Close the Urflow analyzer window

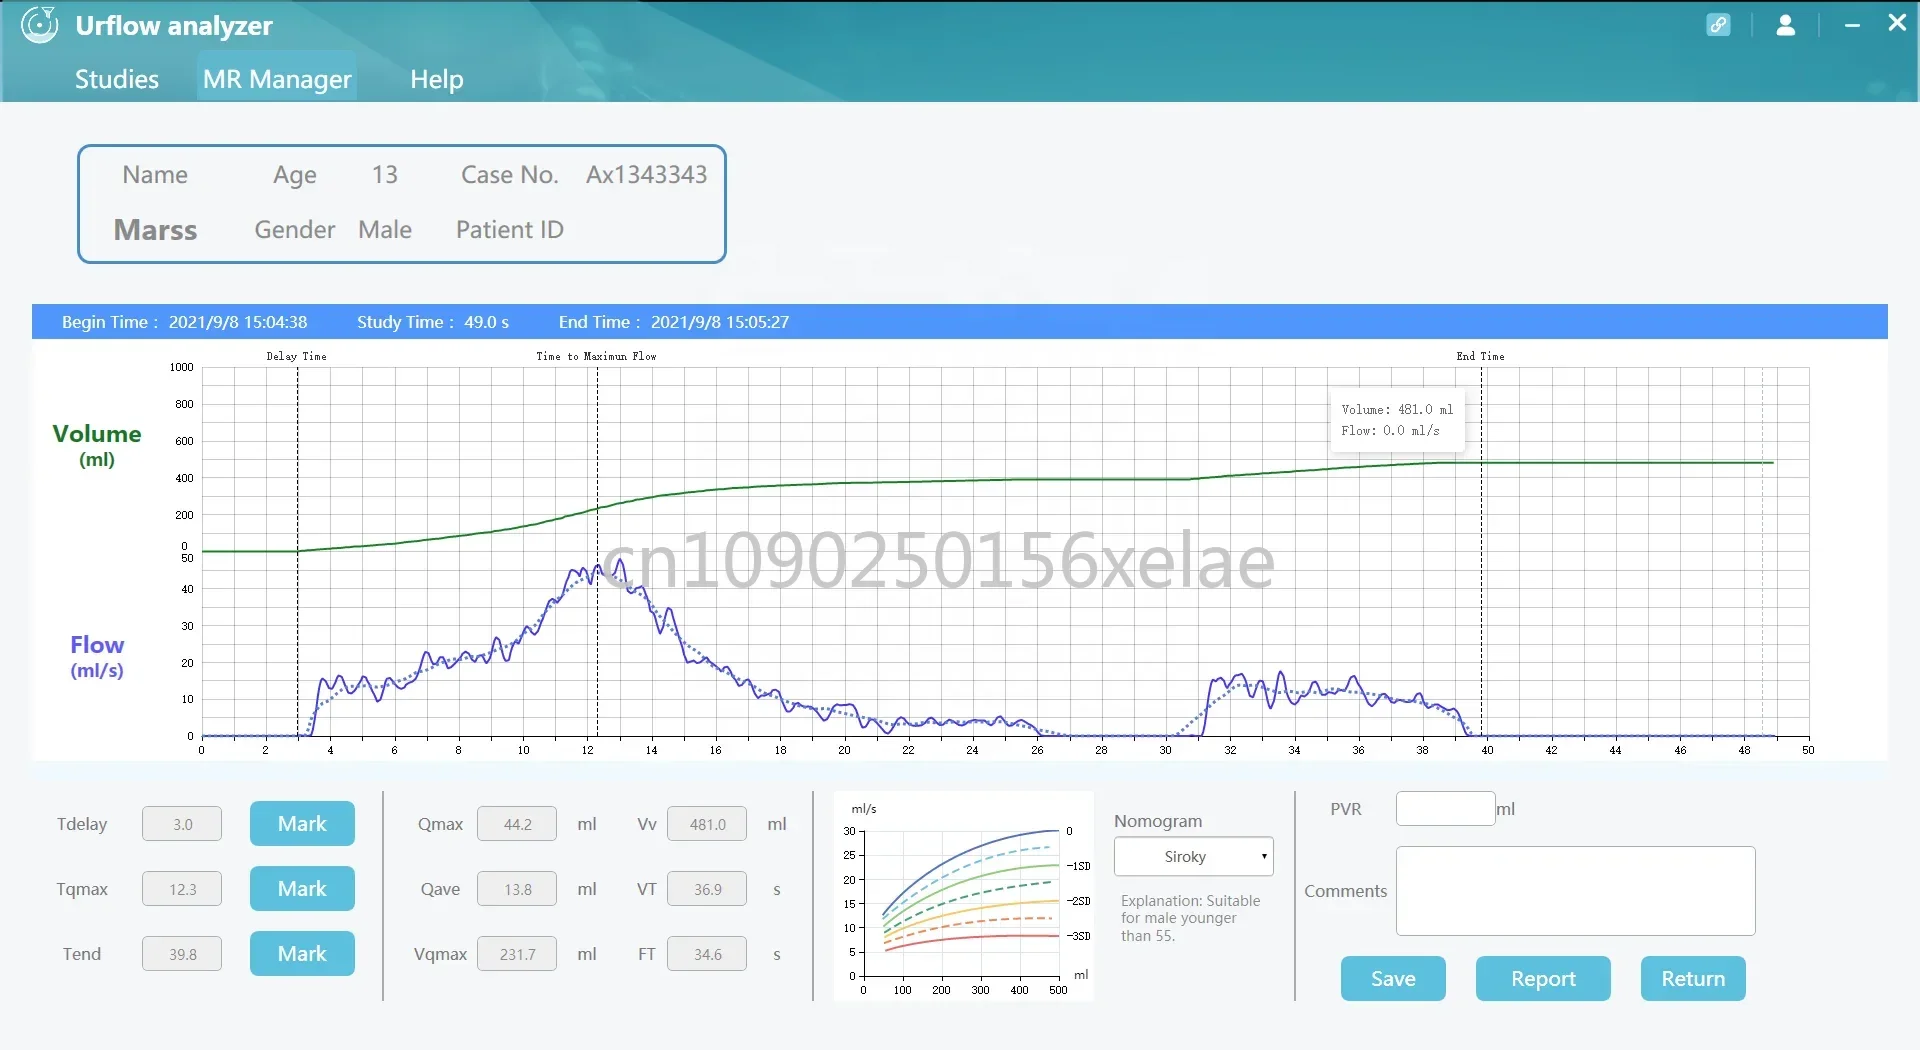[x=1896, y=23]
